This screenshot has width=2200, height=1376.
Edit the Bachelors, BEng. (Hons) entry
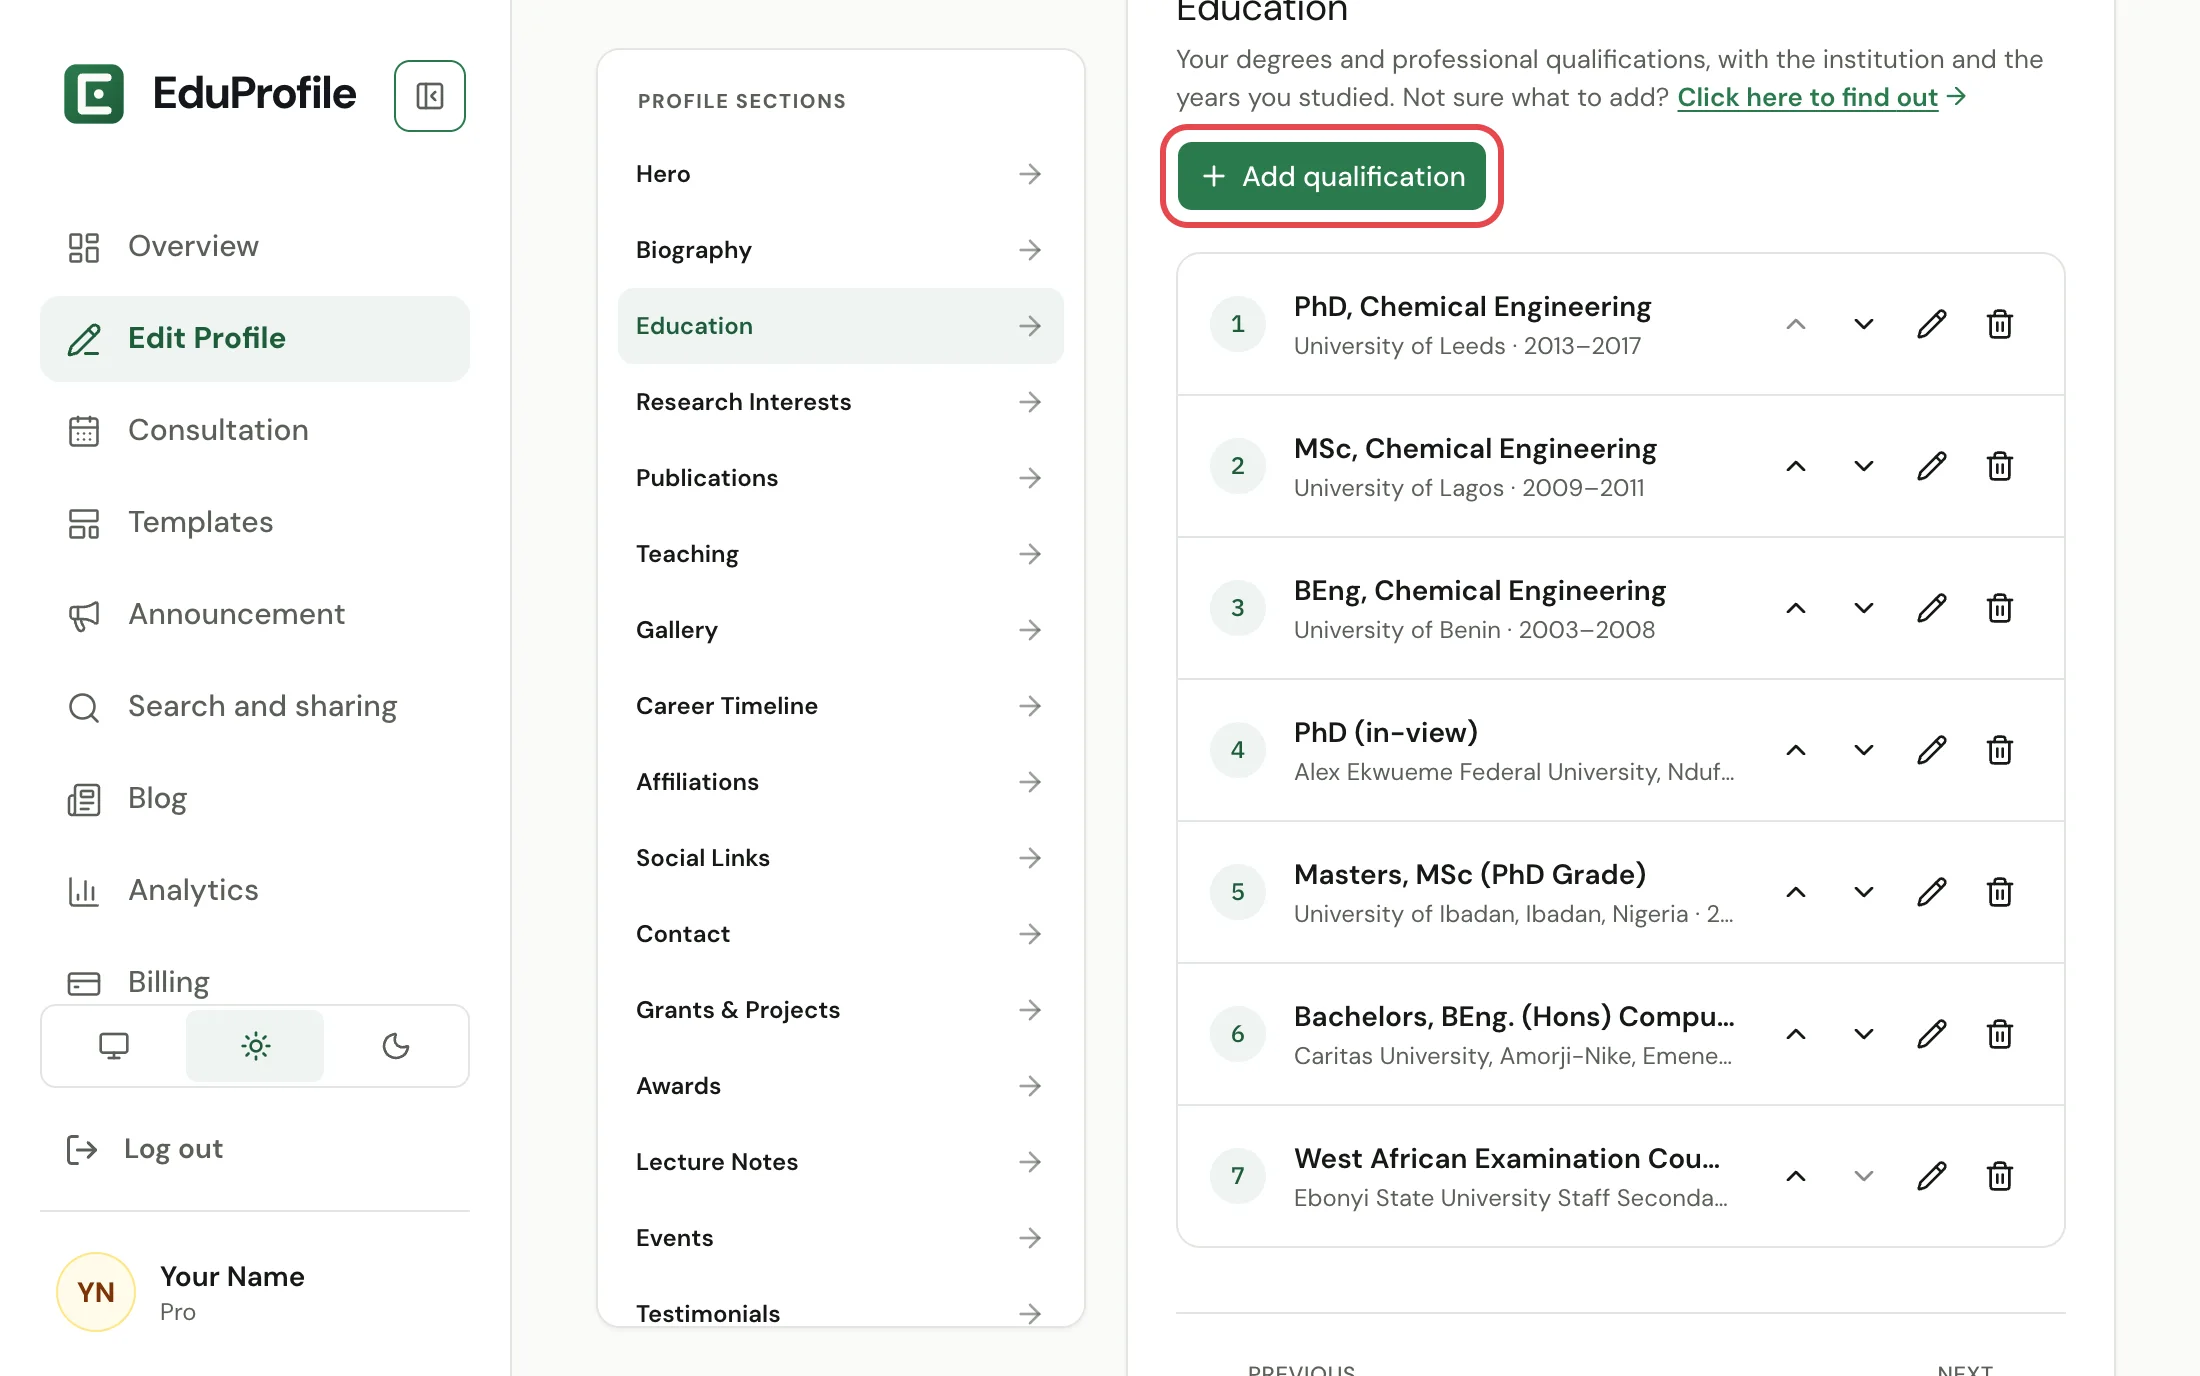point(1932,1034)
